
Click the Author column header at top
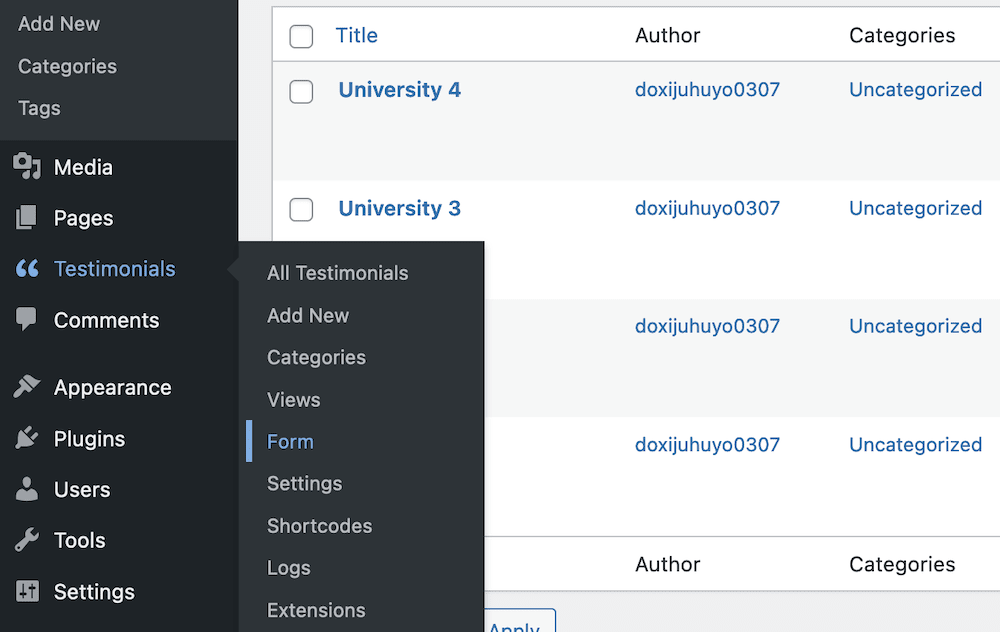667,35
